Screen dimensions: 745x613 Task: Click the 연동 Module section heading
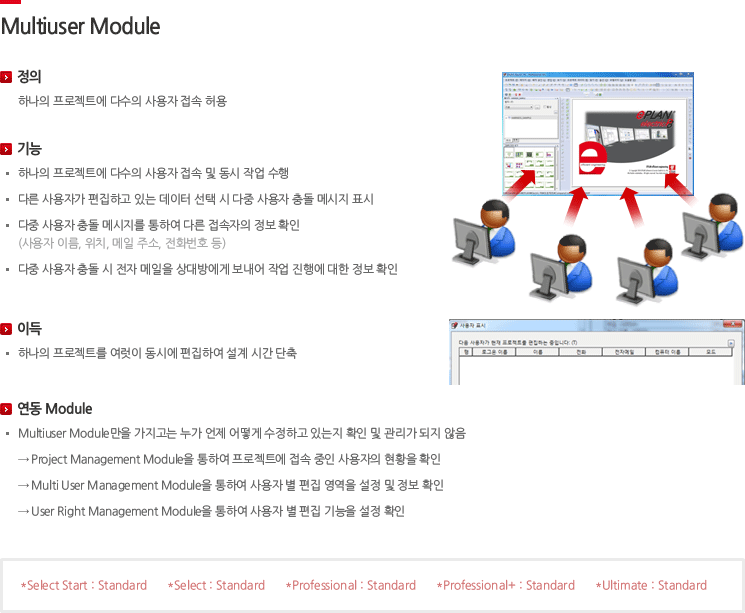55,409
